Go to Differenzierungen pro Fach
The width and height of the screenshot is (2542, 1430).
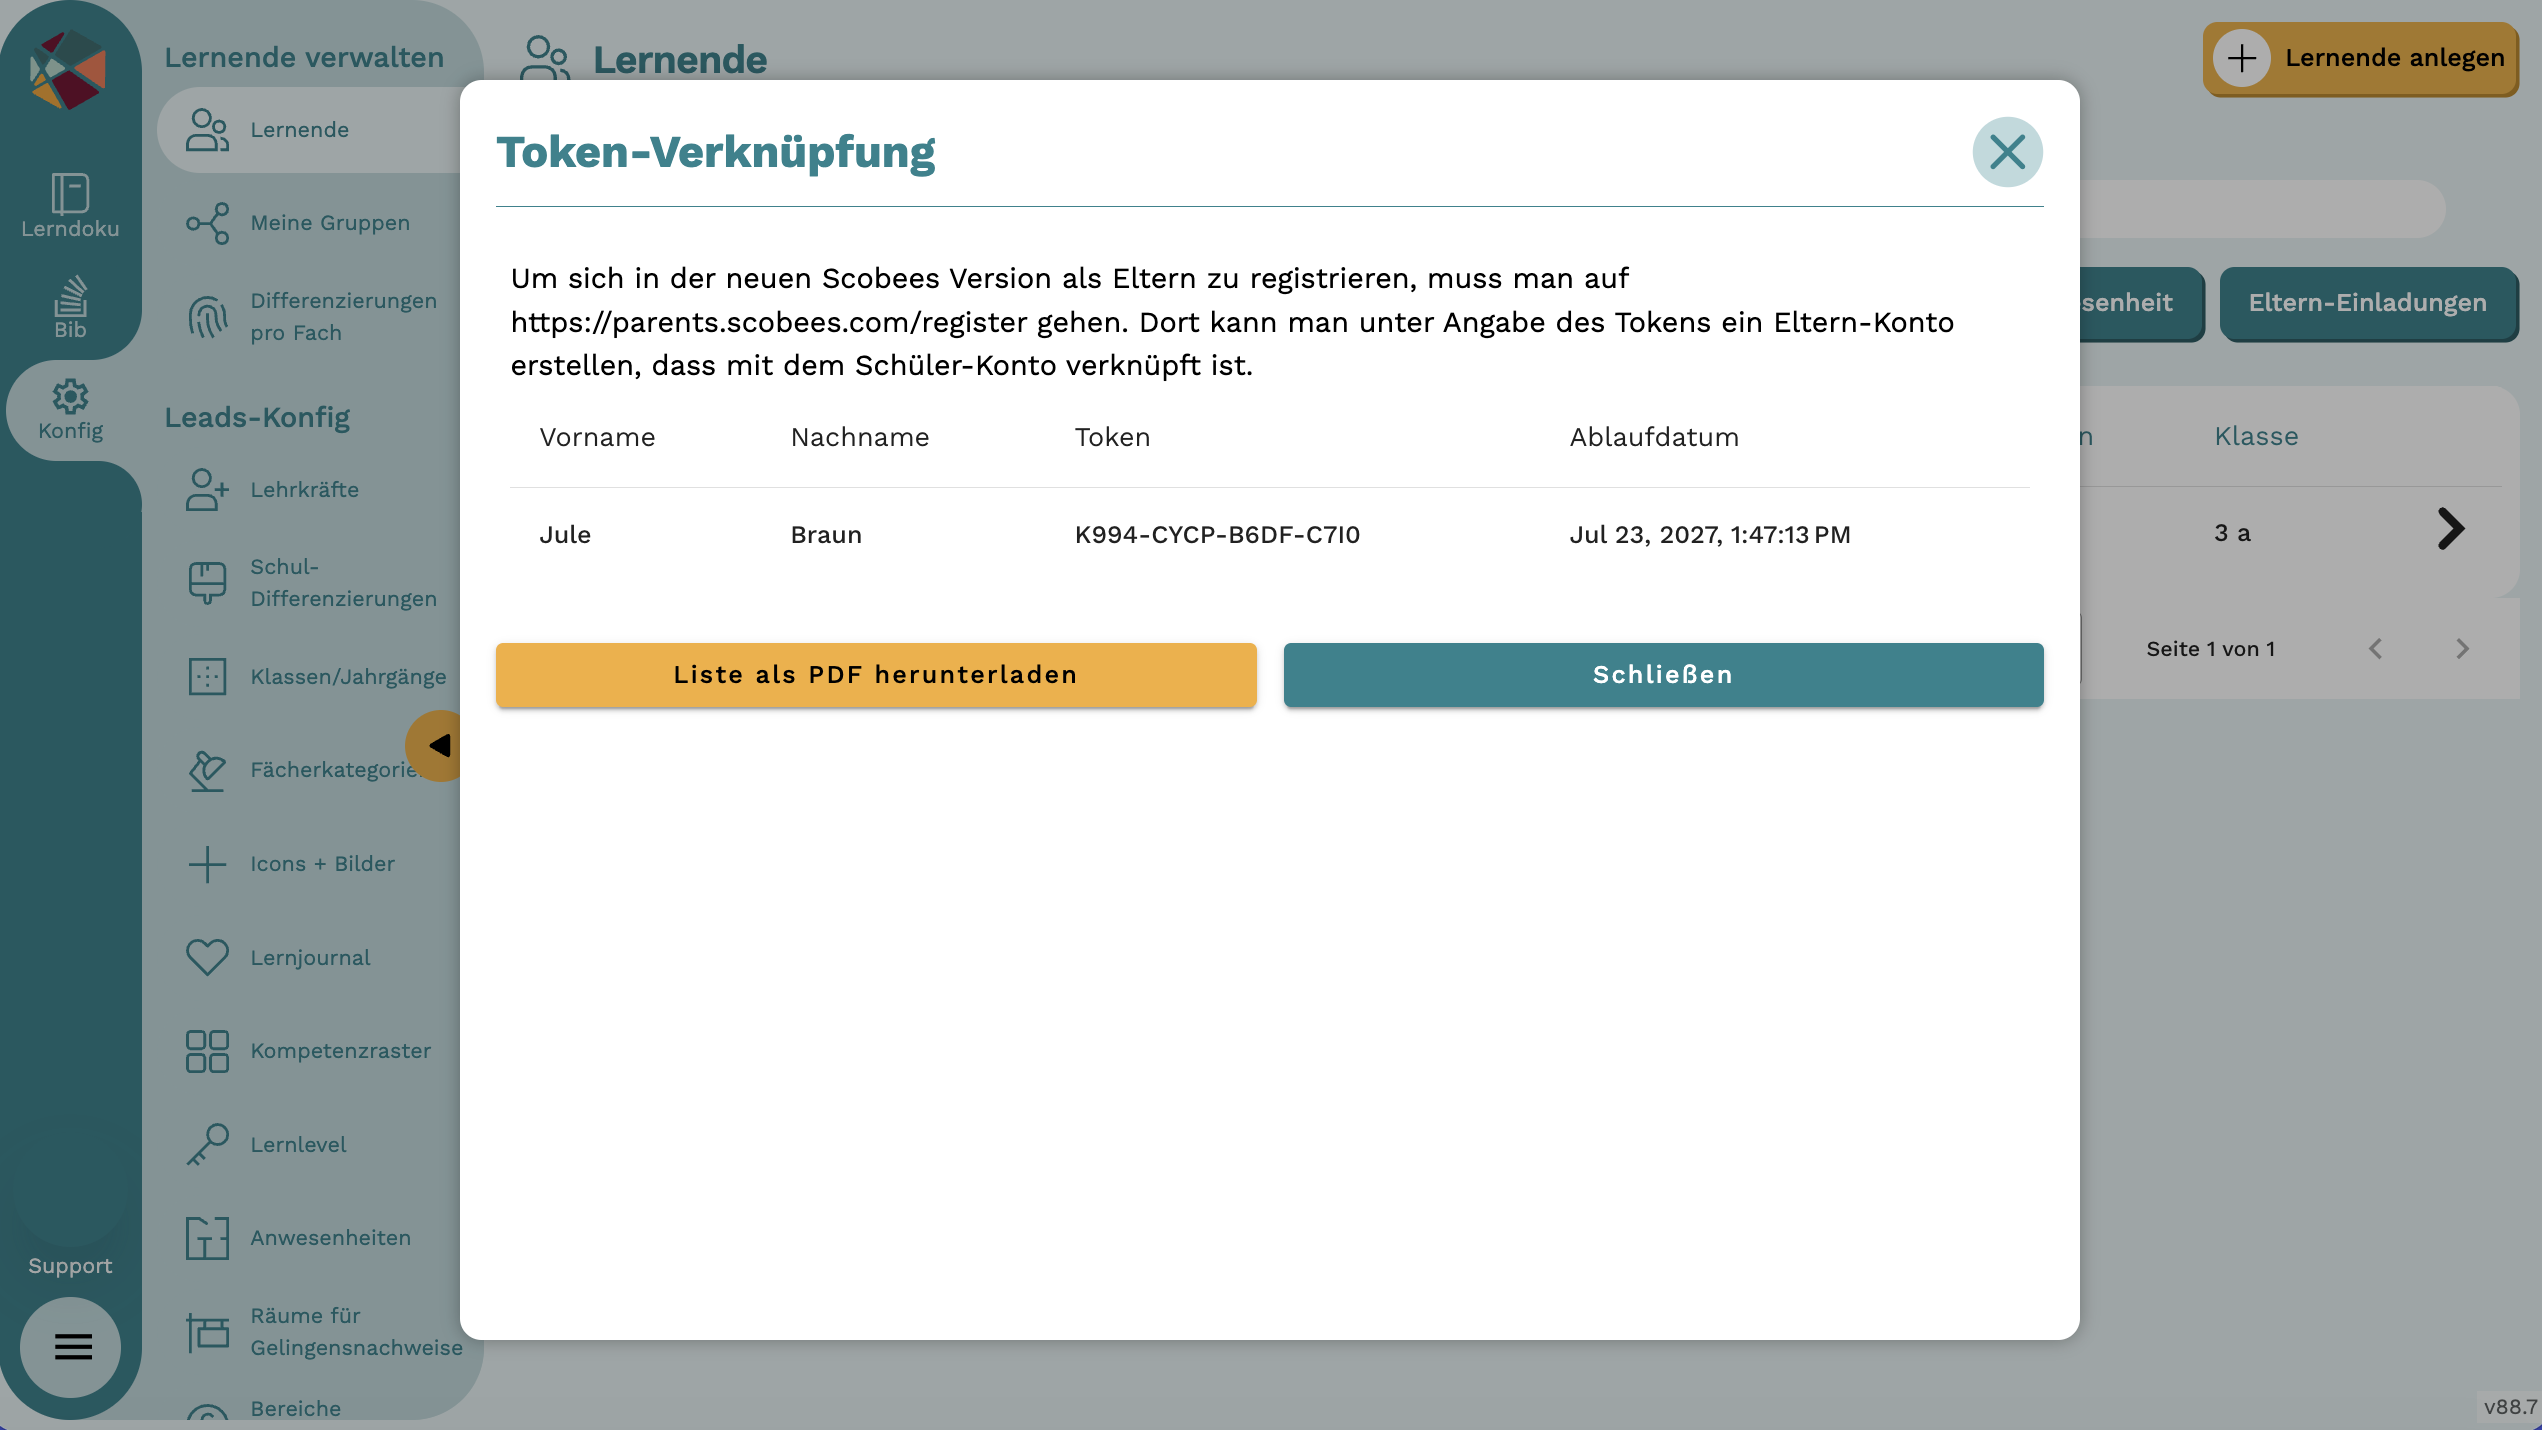click(x=310, y=317)
